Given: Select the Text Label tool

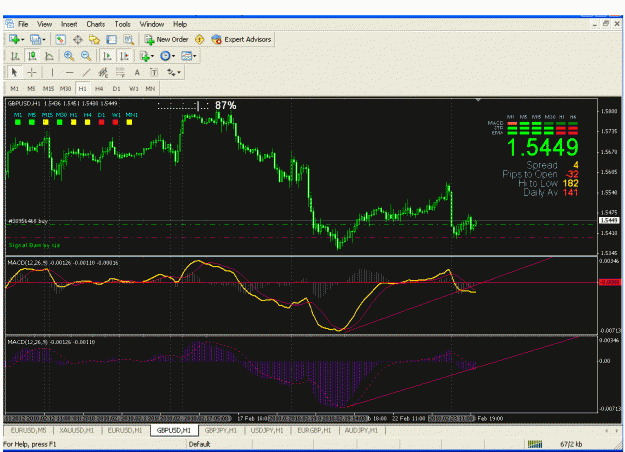Looking at the screenshot, I should click(x=154, y=73).
